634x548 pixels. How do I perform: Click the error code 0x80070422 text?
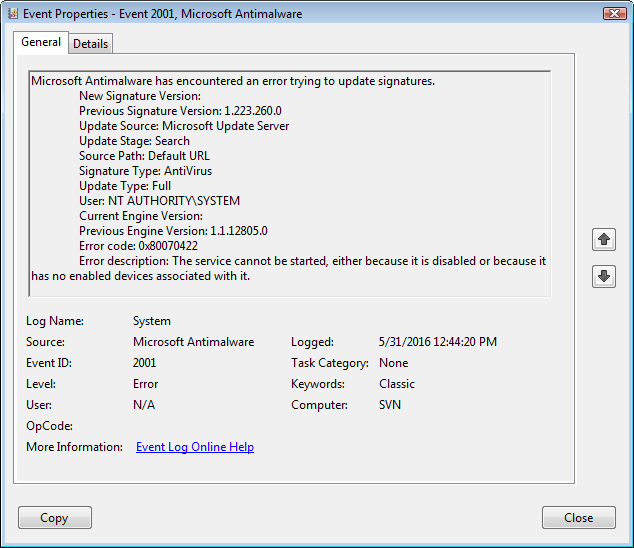139,246
